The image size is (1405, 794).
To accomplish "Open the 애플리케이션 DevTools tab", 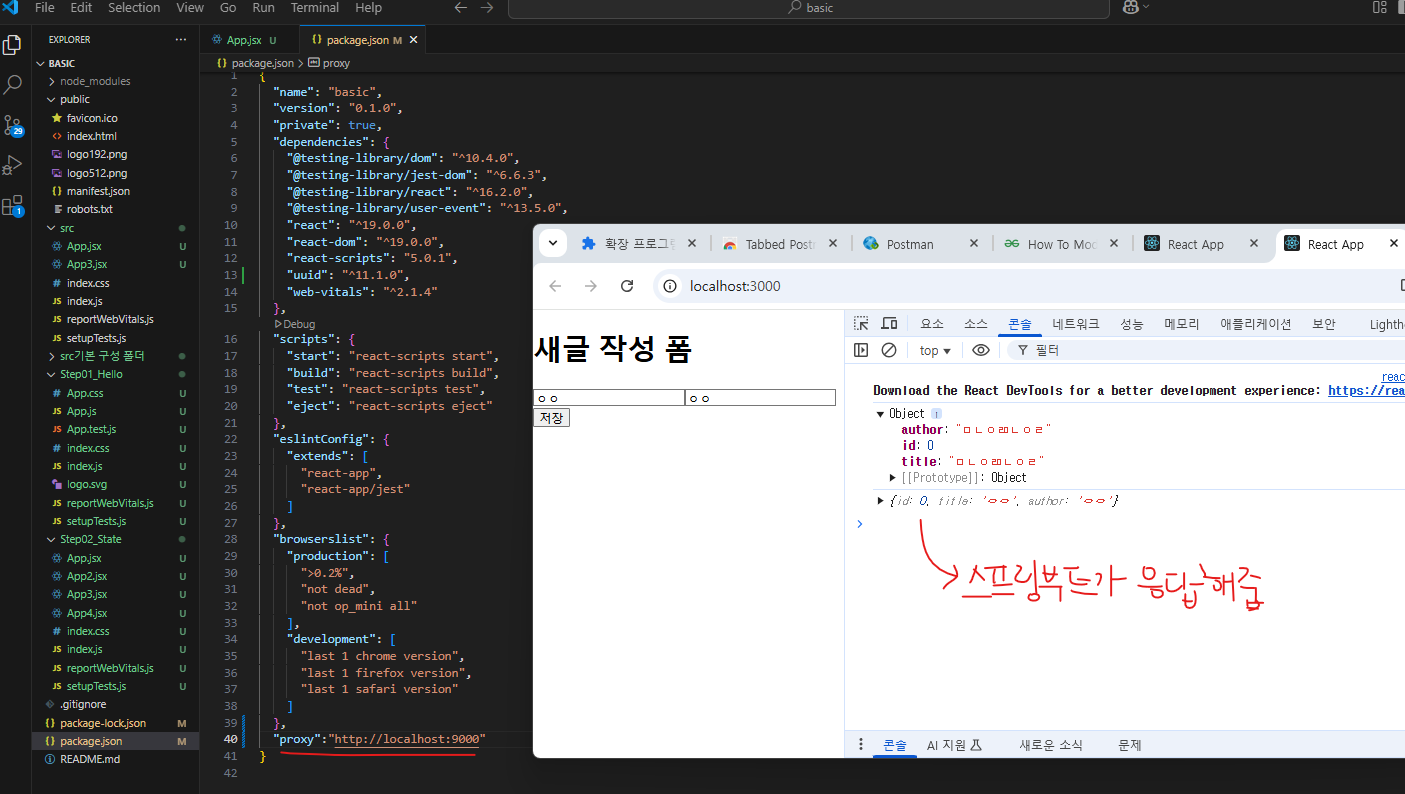I will (x=1256, y=323).
